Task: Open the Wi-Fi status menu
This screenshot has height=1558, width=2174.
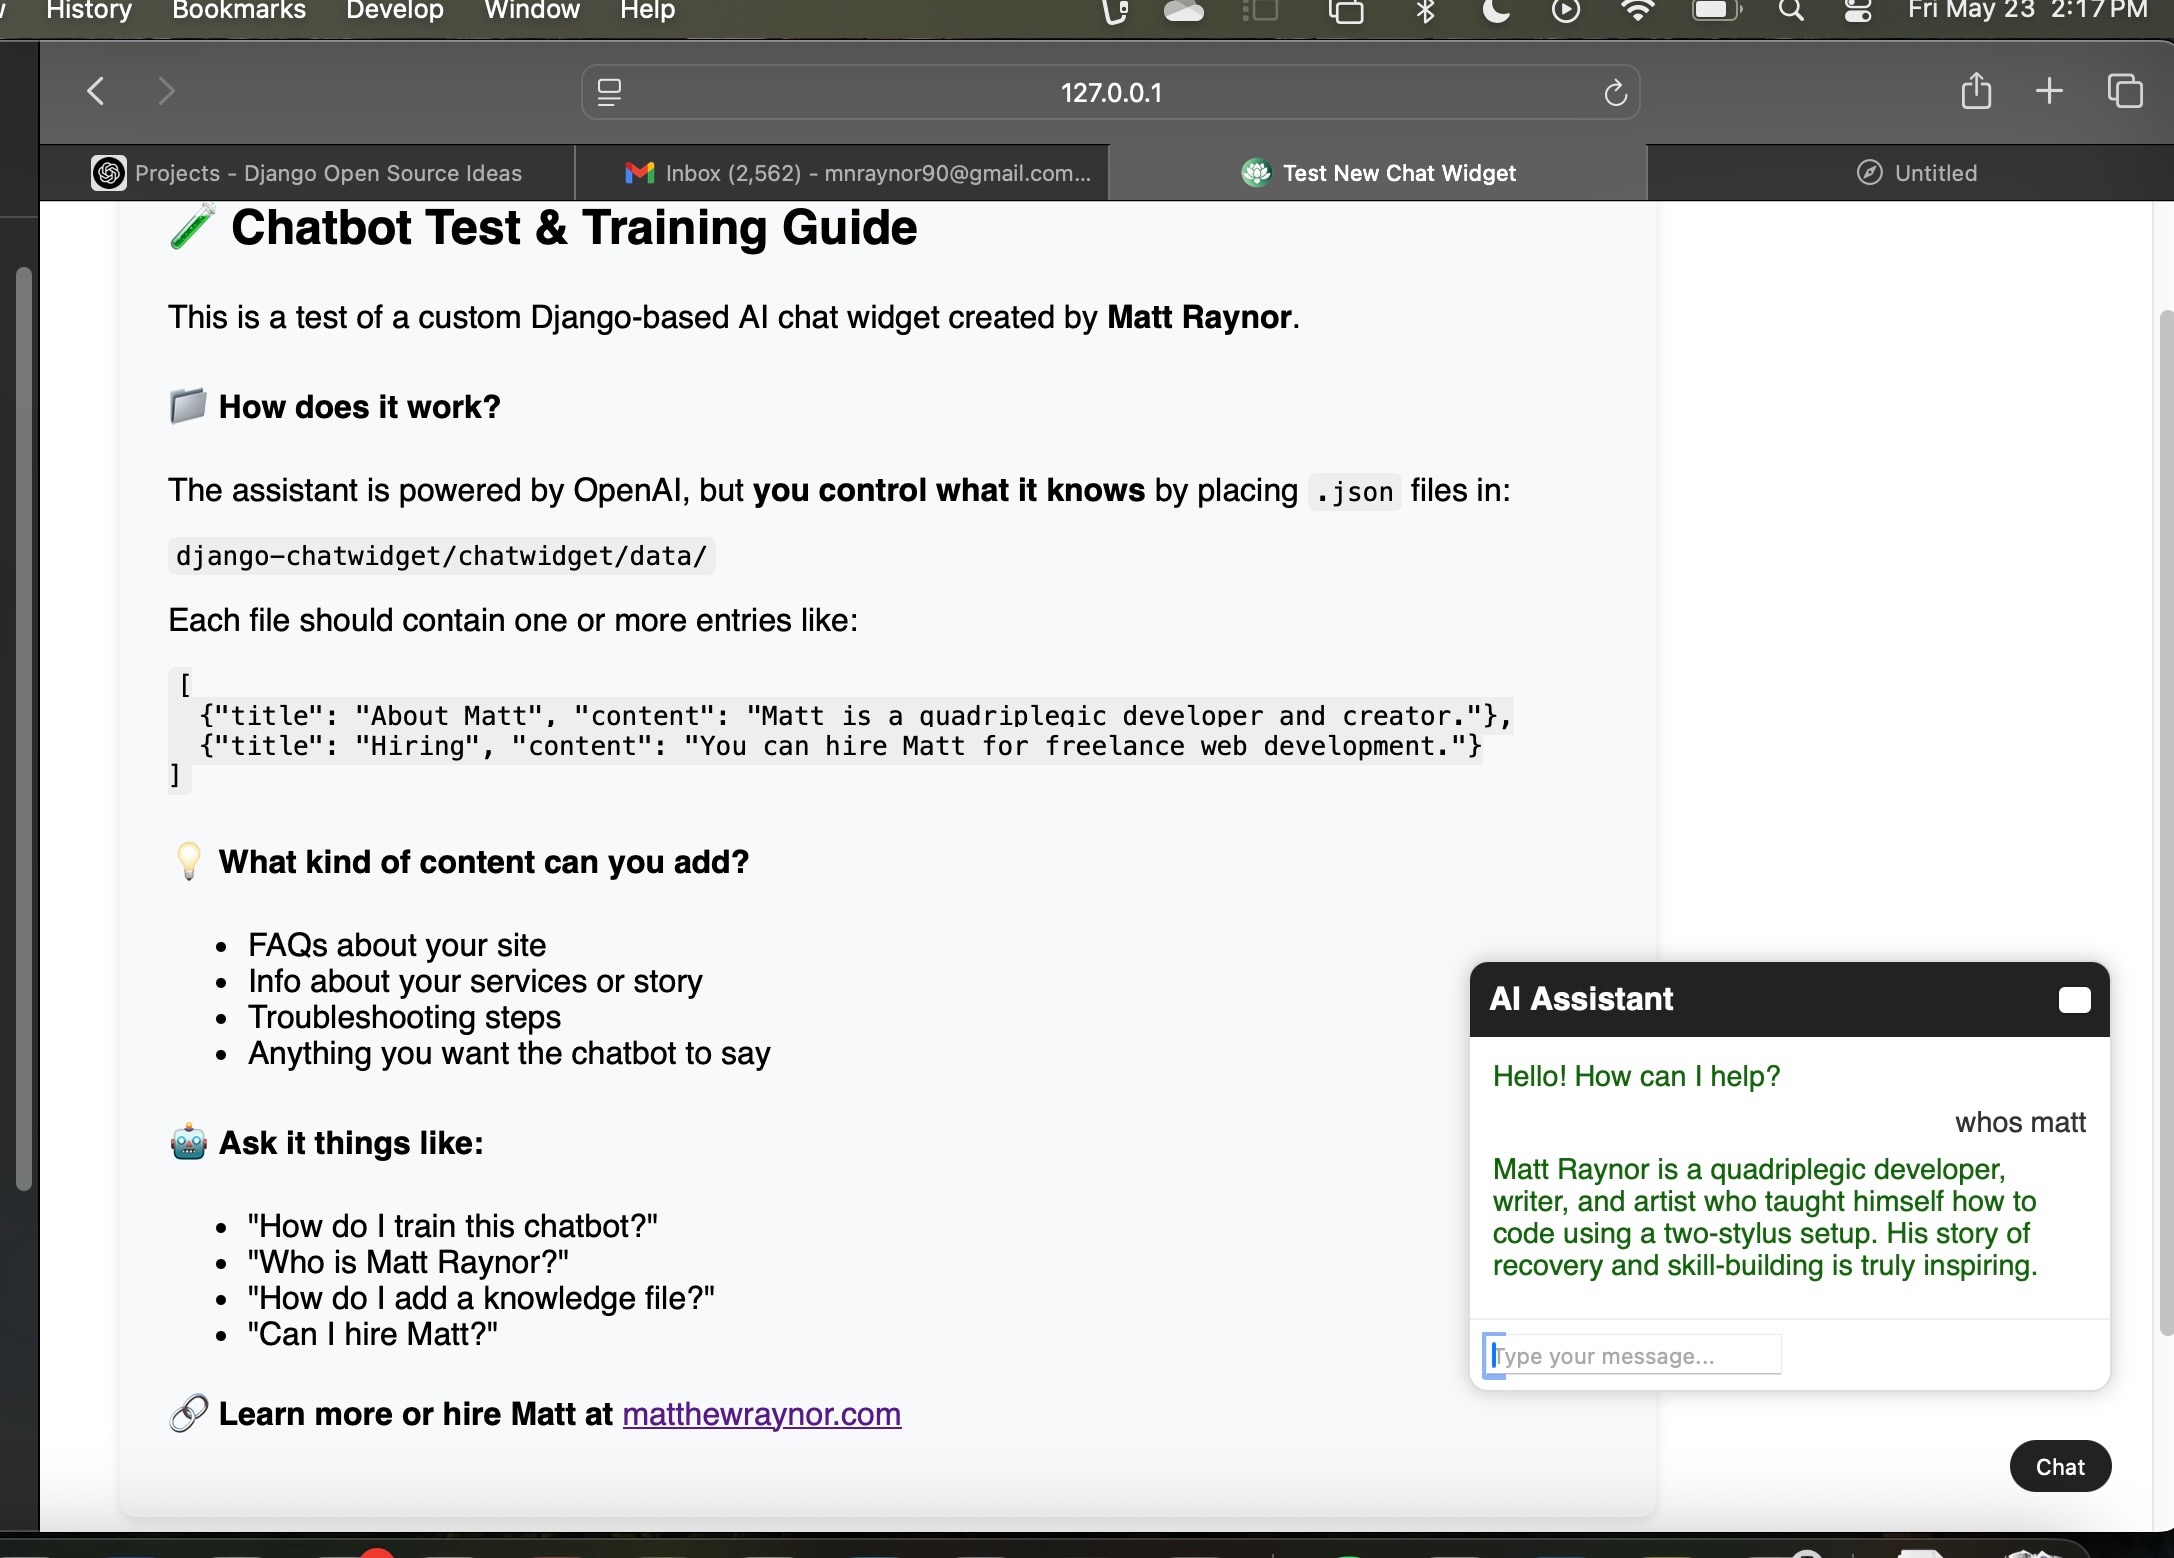Action: pyautogui.click(x=1637, y=11)
